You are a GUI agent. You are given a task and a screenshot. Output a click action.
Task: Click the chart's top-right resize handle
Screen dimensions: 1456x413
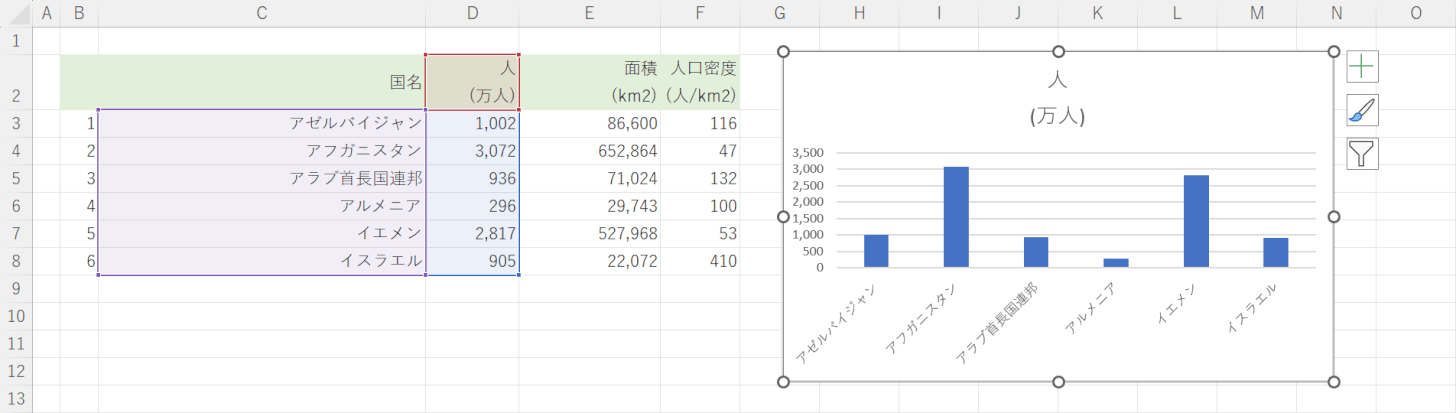[x=1334, y=52]
